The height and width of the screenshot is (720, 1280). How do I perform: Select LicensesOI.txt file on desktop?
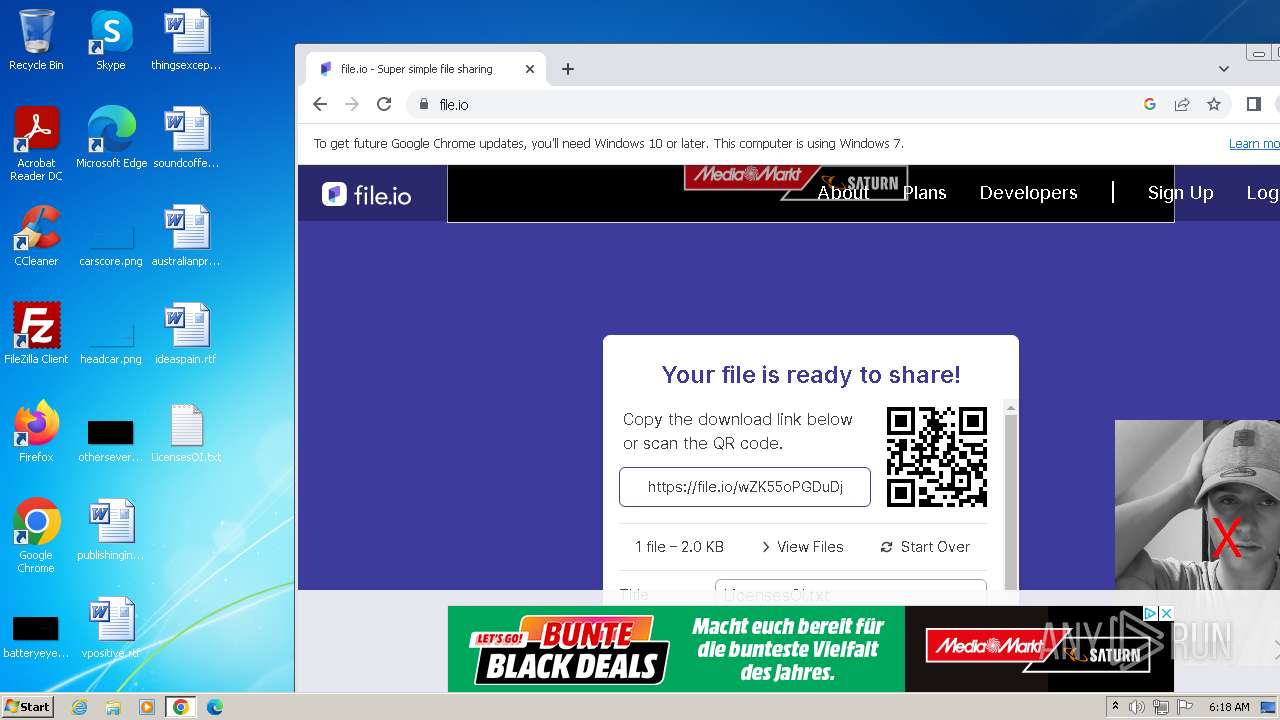(186, 432)
